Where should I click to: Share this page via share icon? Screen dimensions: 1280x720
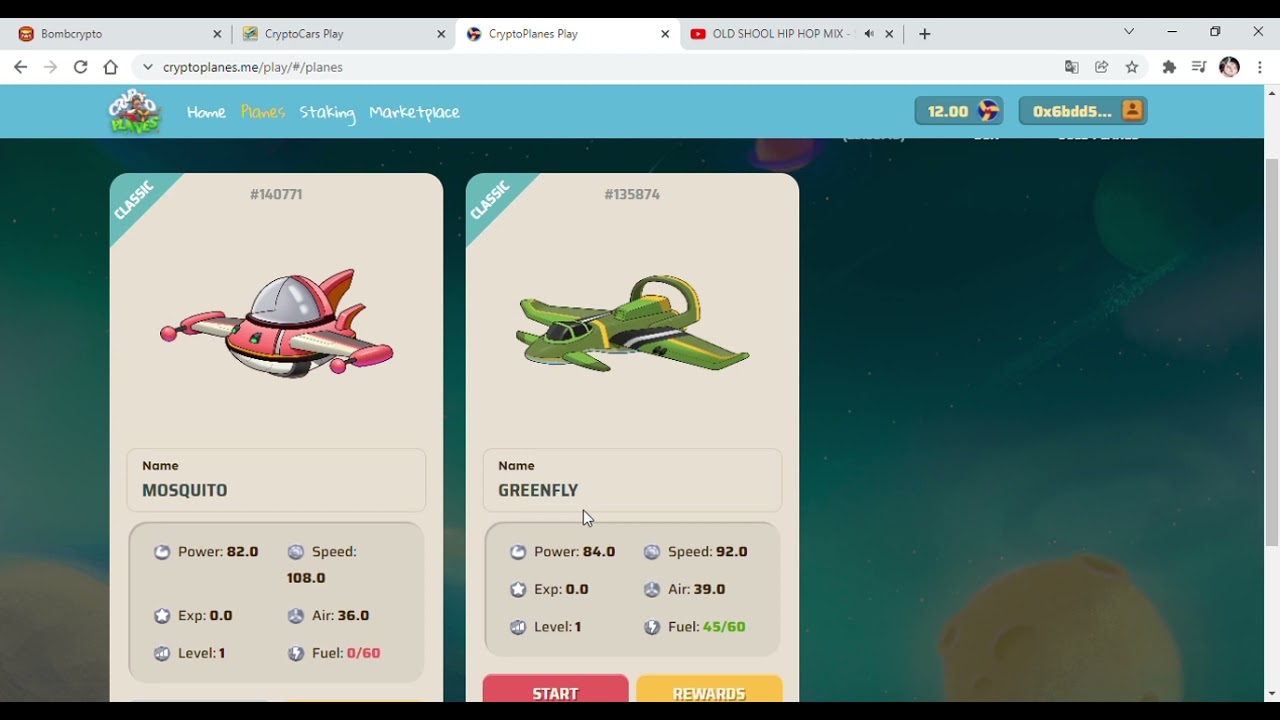(x=1102, y=67)
